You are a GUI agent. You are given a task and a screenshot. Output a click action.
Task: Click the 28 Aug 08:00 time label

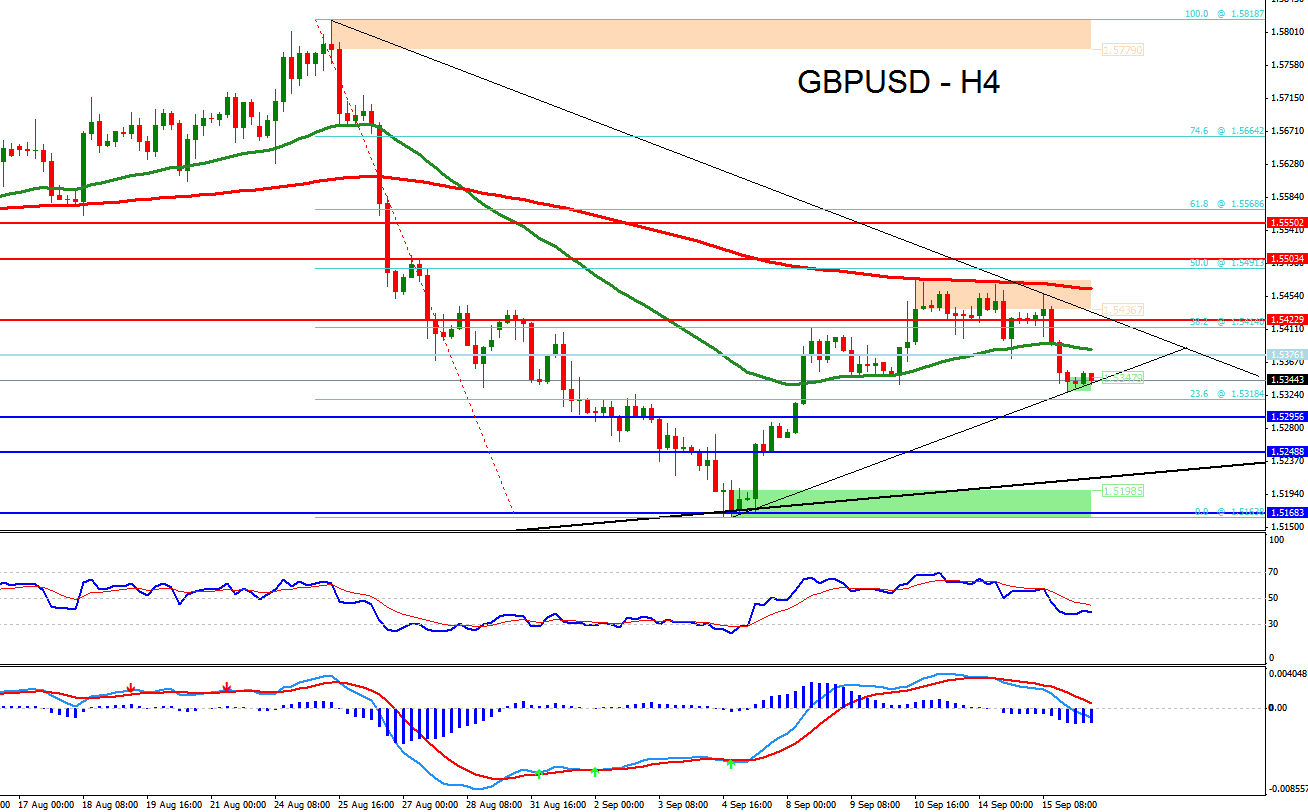(494, 804)
